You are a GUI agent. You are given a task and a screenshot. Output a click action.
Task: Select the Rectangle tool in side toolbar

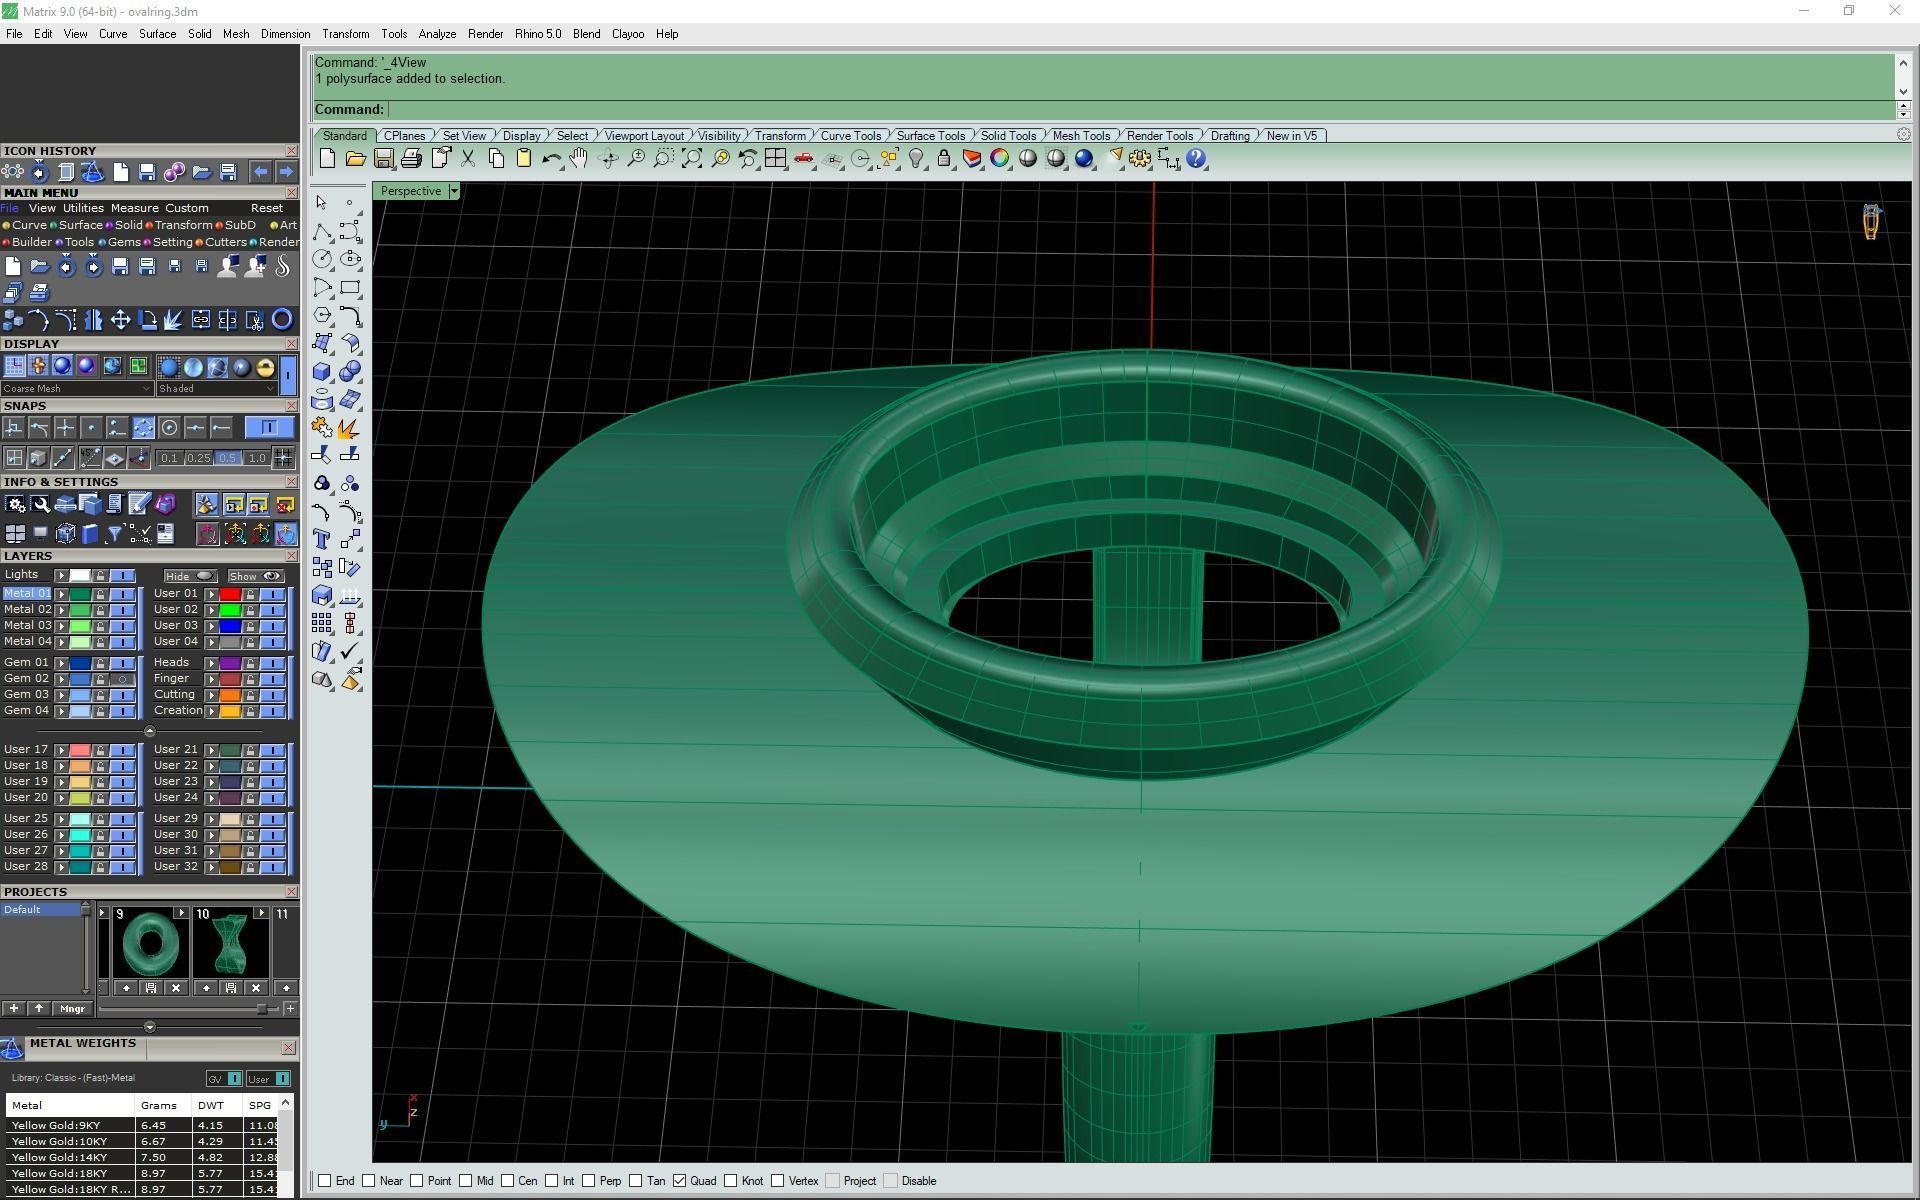pyautogui.click(x=350, y=288)
